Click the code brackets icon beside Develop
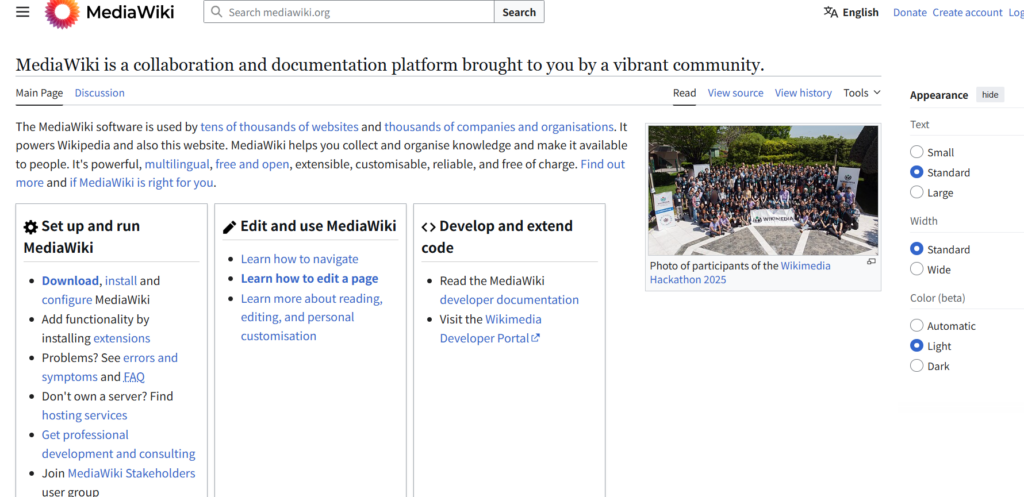Screen dimensions: 1024x497 coord(428,227)
